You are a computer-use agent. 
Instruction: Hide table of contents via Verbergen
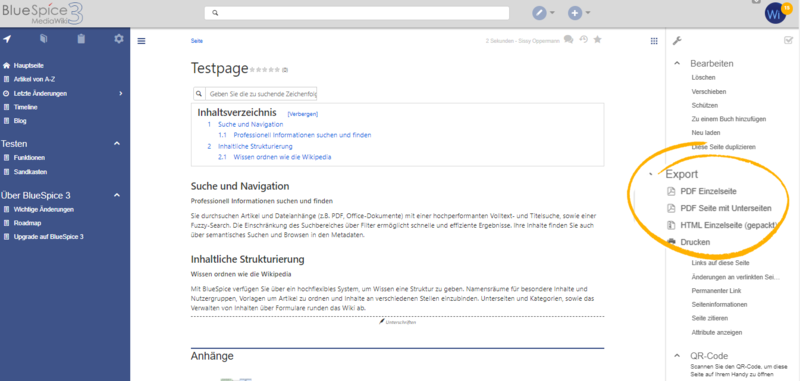303,114
